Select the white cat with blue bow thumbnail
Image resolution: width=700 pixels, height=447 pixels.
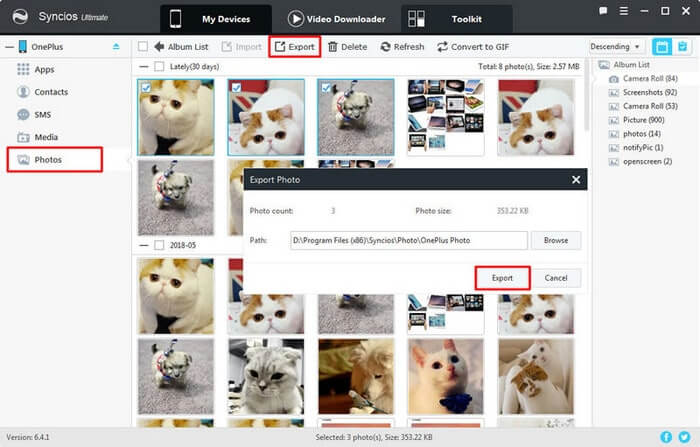[x=446, y=376]
